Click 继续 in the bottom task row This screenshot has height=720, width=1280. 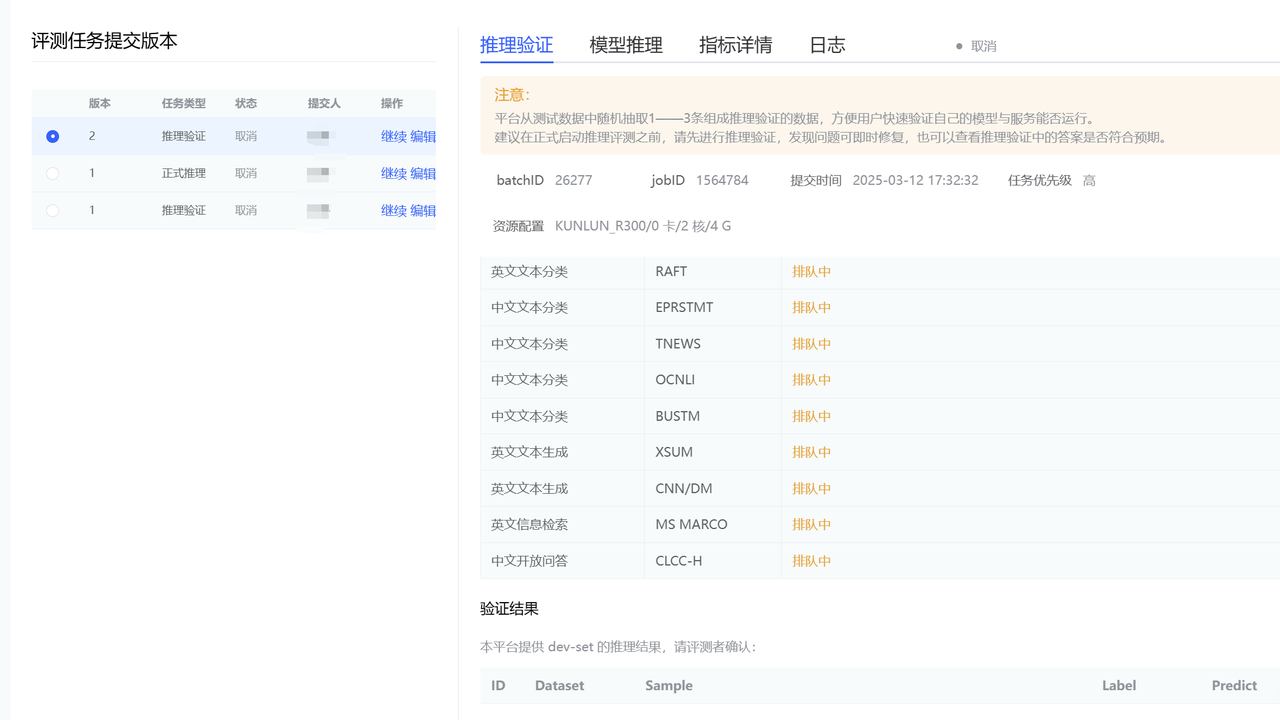(393, 210)
